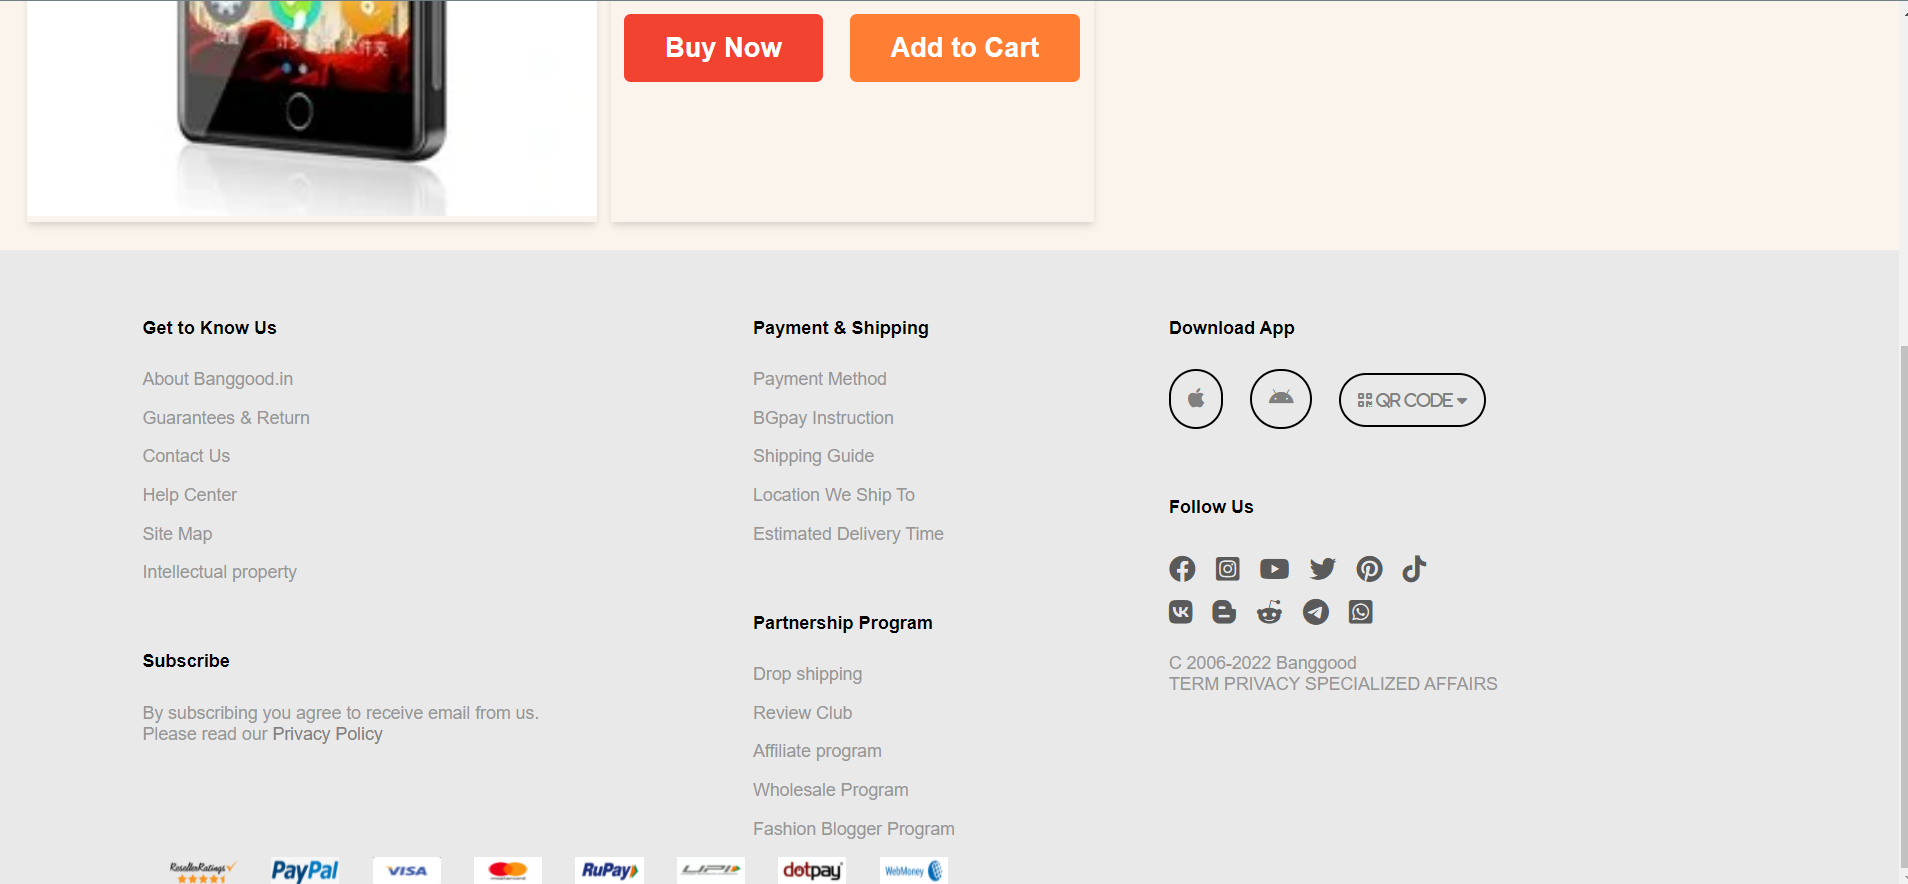The height and width of the screenshot is (884, 1908).
Task: Open the Blogger icon
Action: point(1224,612)
